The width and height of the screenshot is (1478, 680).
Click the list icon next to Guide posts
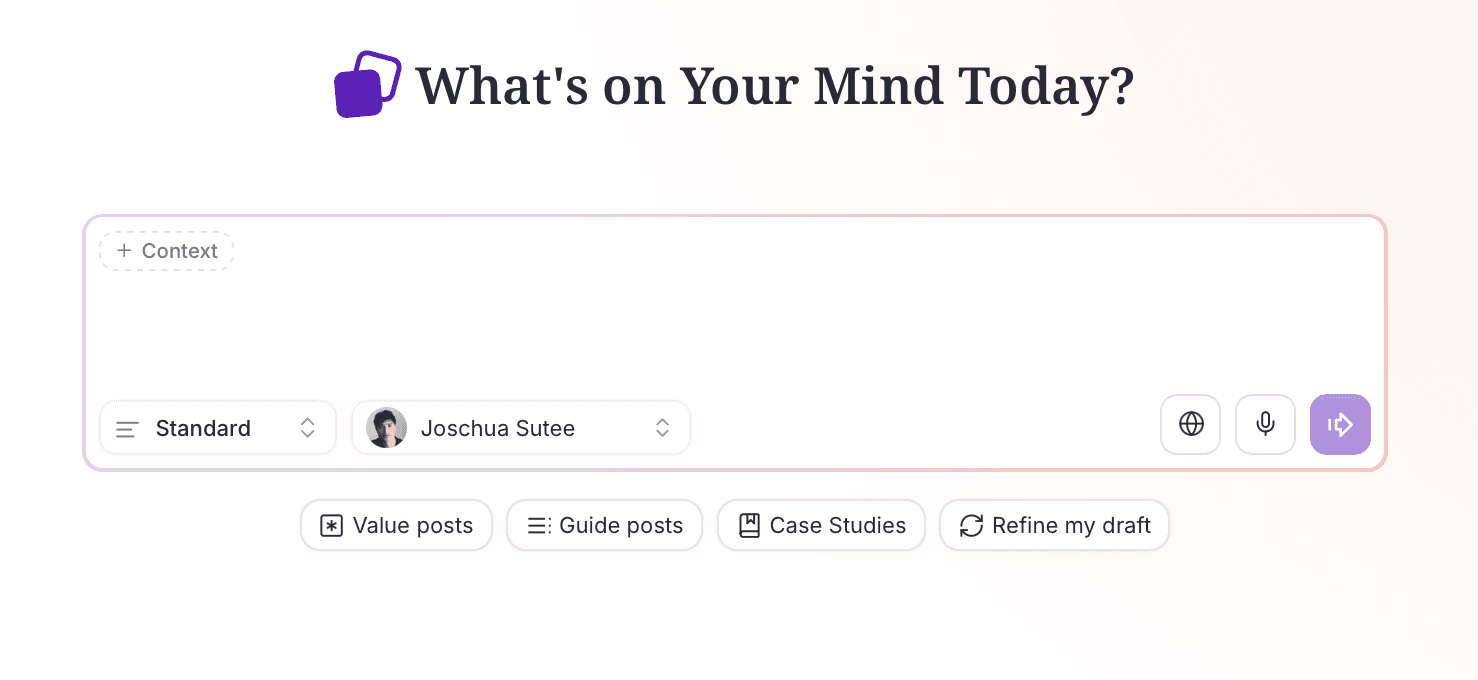[539, 524]
